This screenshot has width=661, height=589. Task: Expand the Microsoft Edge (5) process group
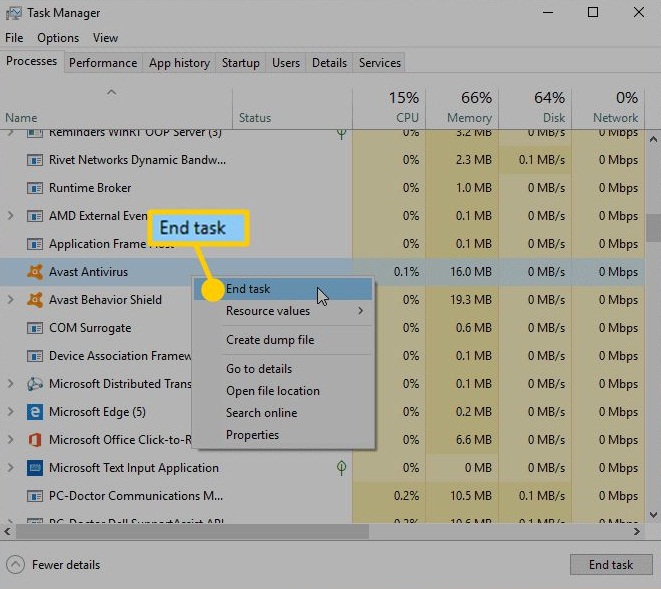click(x=11, y=412)
